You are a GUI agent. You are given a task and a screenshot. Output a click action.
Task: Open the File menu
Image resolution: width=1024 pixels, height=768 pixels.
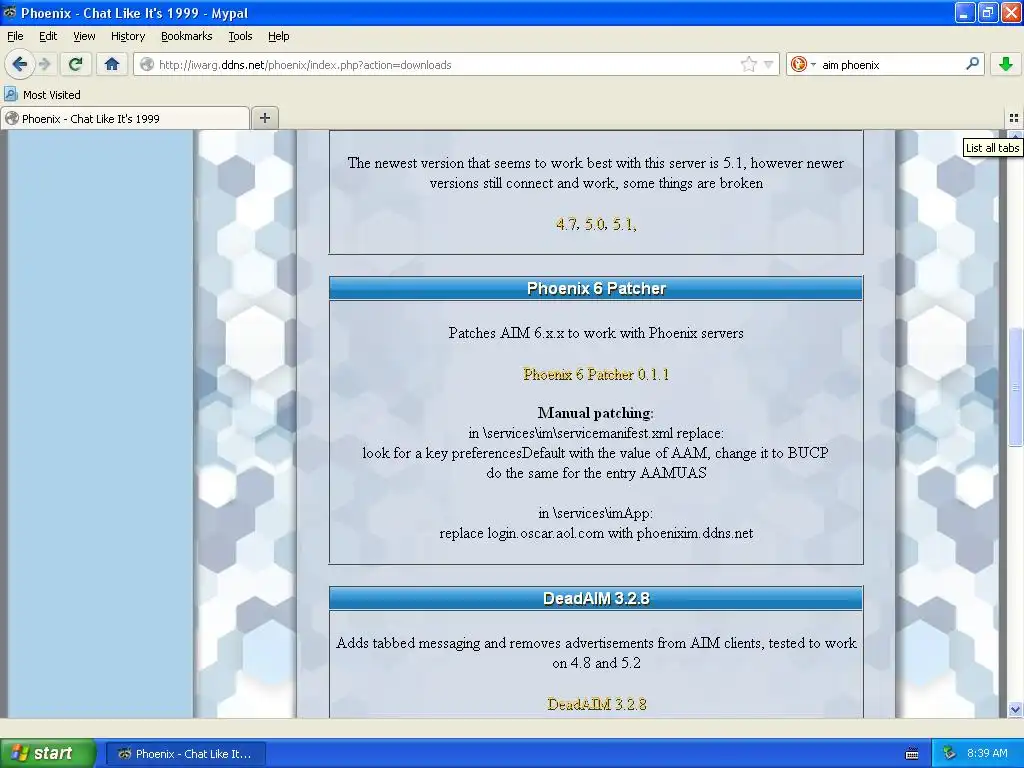(x=15, y=36)
